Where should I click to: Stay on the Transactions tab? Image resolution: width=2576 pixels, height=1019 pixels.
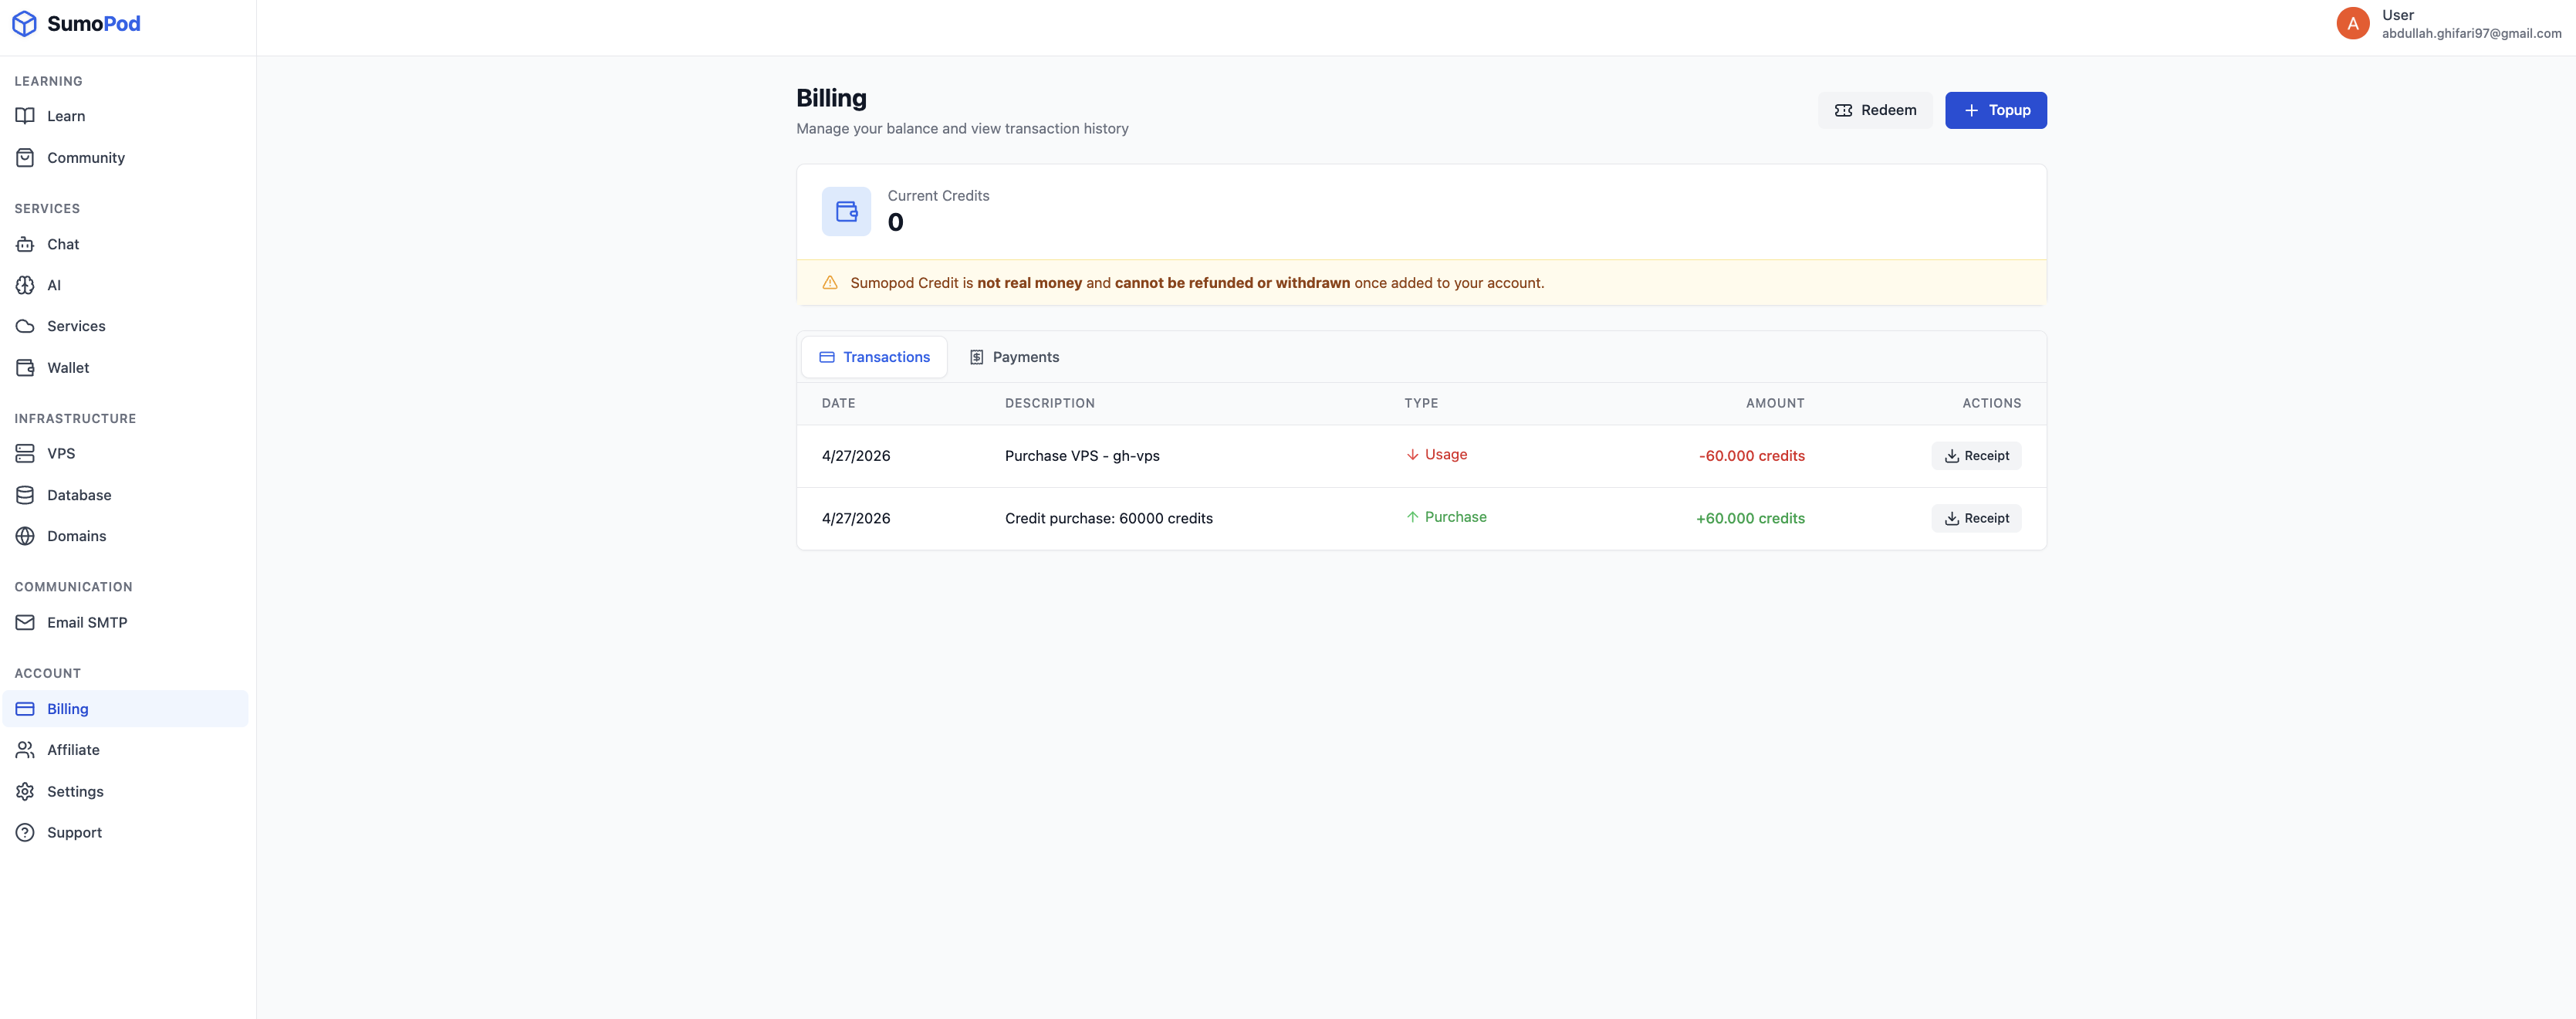pos(874,356)
